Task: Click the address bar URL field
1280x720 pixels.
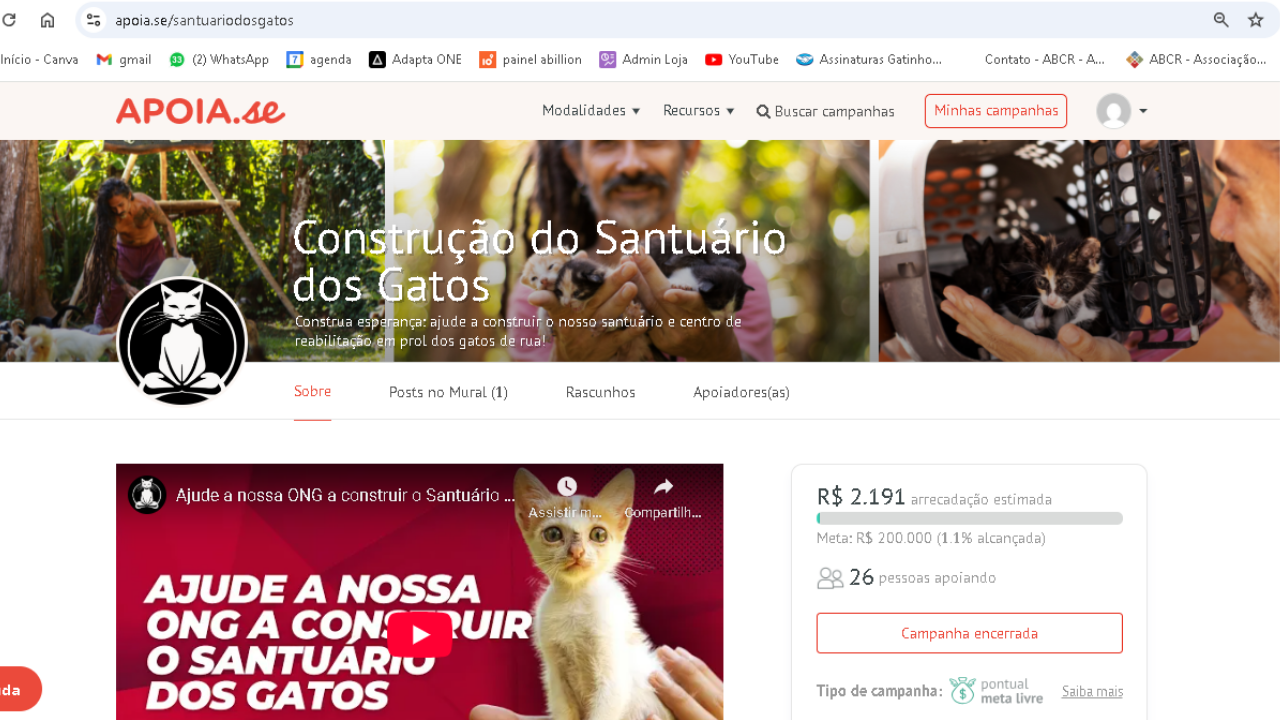Action: coord(640,20)
